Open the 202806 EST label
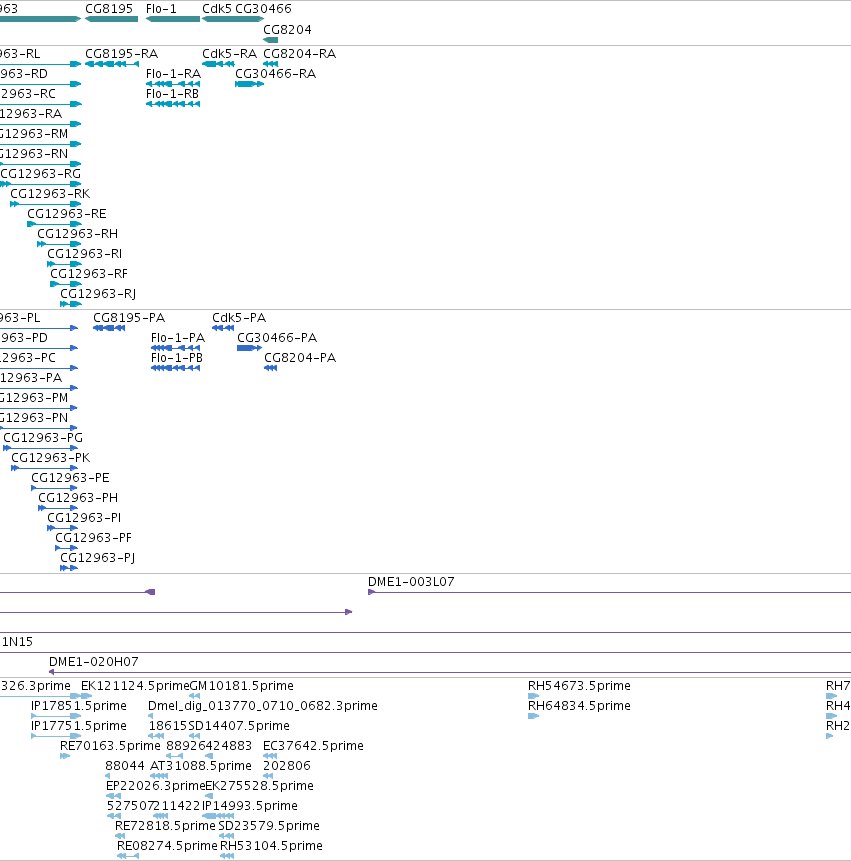Screen dimensions: 851x861 click(287, 766)
